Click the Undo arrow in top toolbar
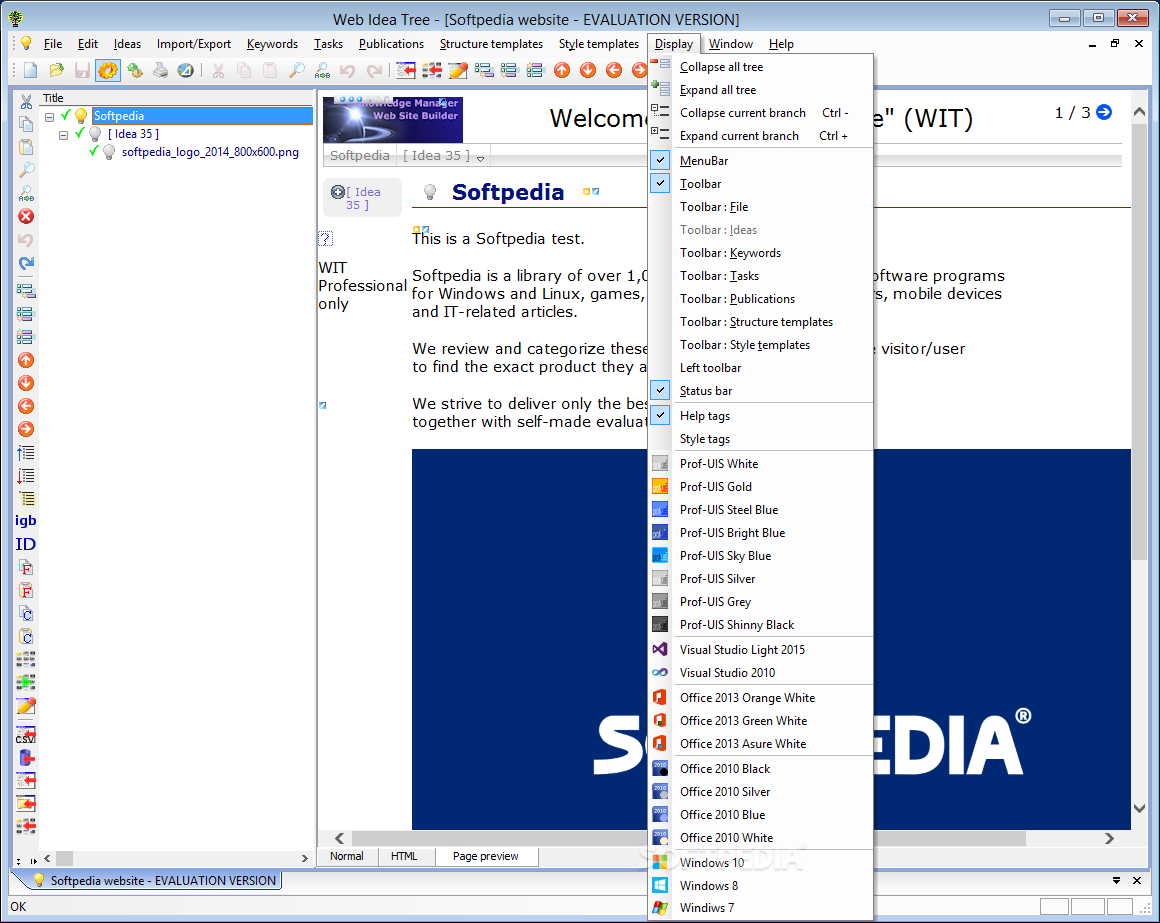This screenshot has height=923, width=1160. (x=347, y=70)
